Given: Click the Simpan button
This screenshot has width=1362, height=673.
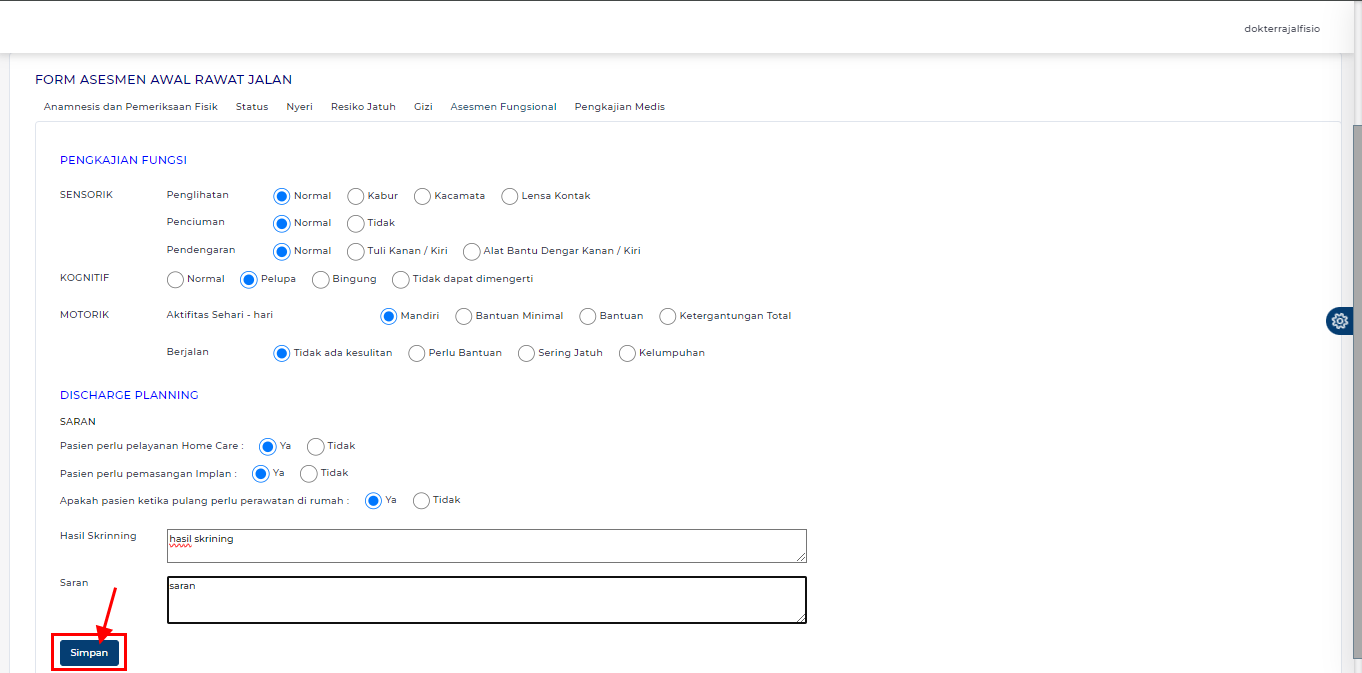Looking at the screenshot, I should (x=89, y=653).
